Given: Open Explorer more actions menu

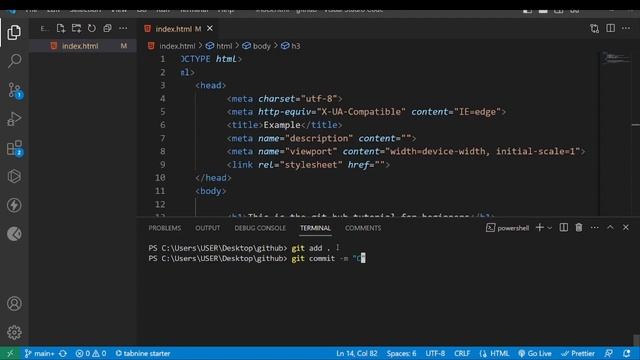Looking at the screenshot, I should click(x=123, y=29).
